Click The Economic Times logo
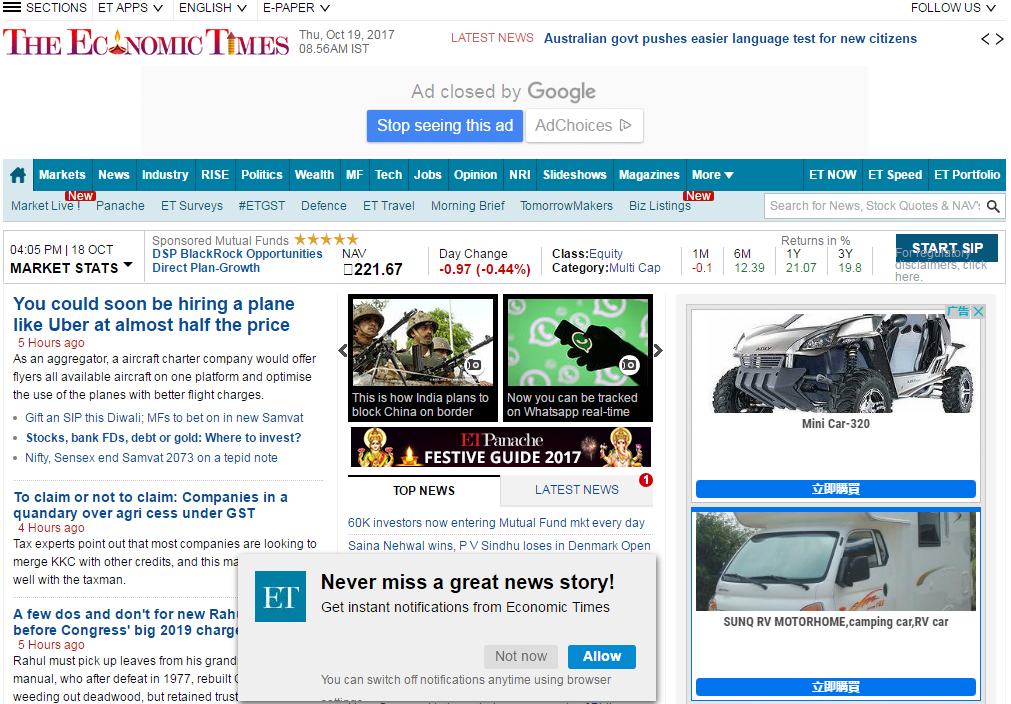 point(146,42)
